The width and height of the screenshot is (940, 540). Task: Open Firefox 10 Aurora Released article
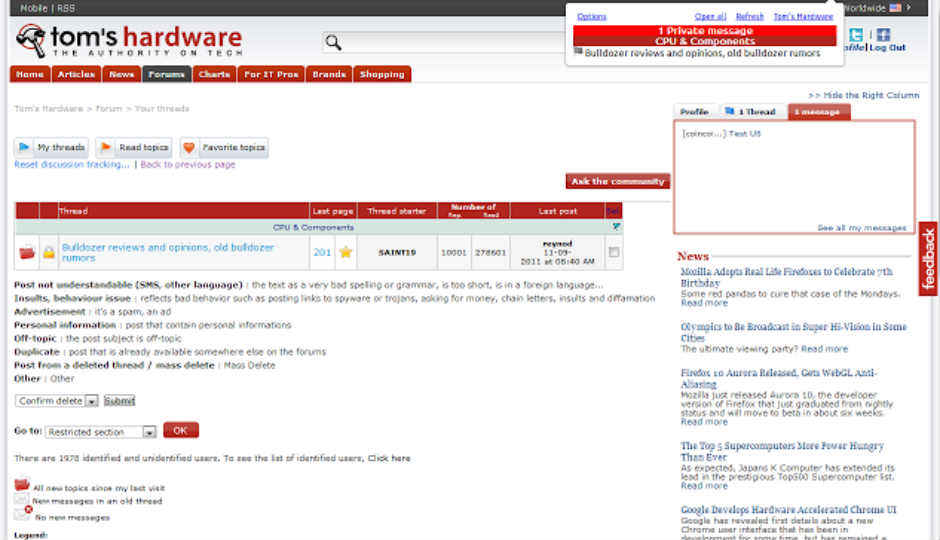(778, 378)
